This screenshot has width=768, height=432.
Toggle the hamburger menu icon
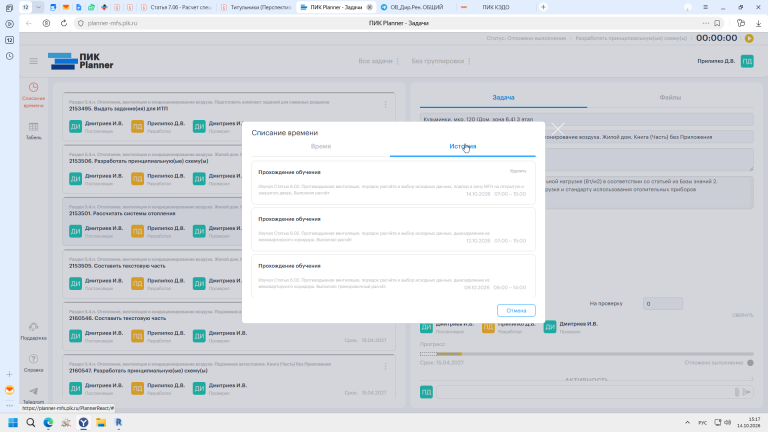pyautogui.click(x=33, y=61)
